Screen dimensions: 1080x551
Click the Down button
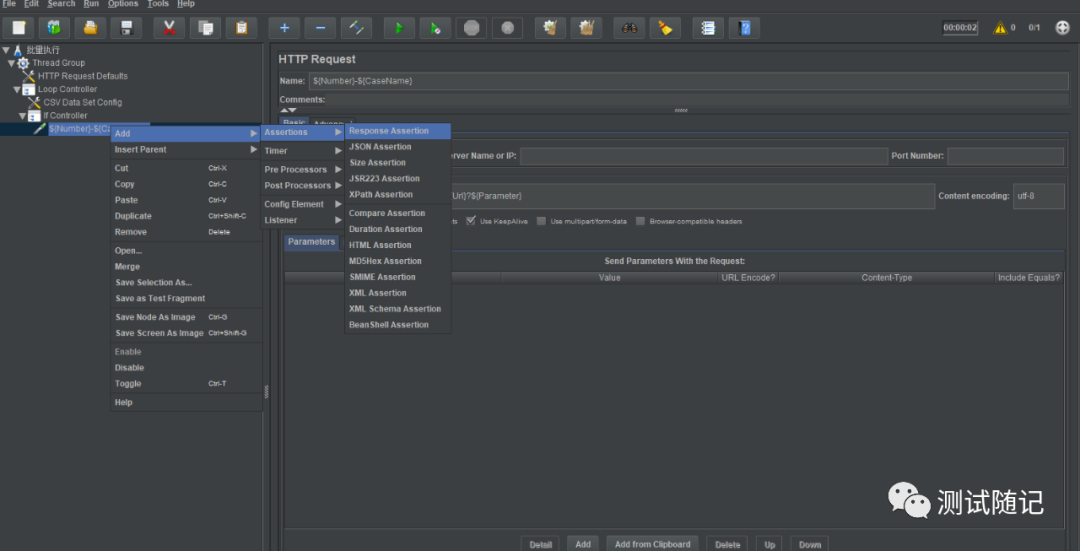pyautogui.click(x=809, y=544)
